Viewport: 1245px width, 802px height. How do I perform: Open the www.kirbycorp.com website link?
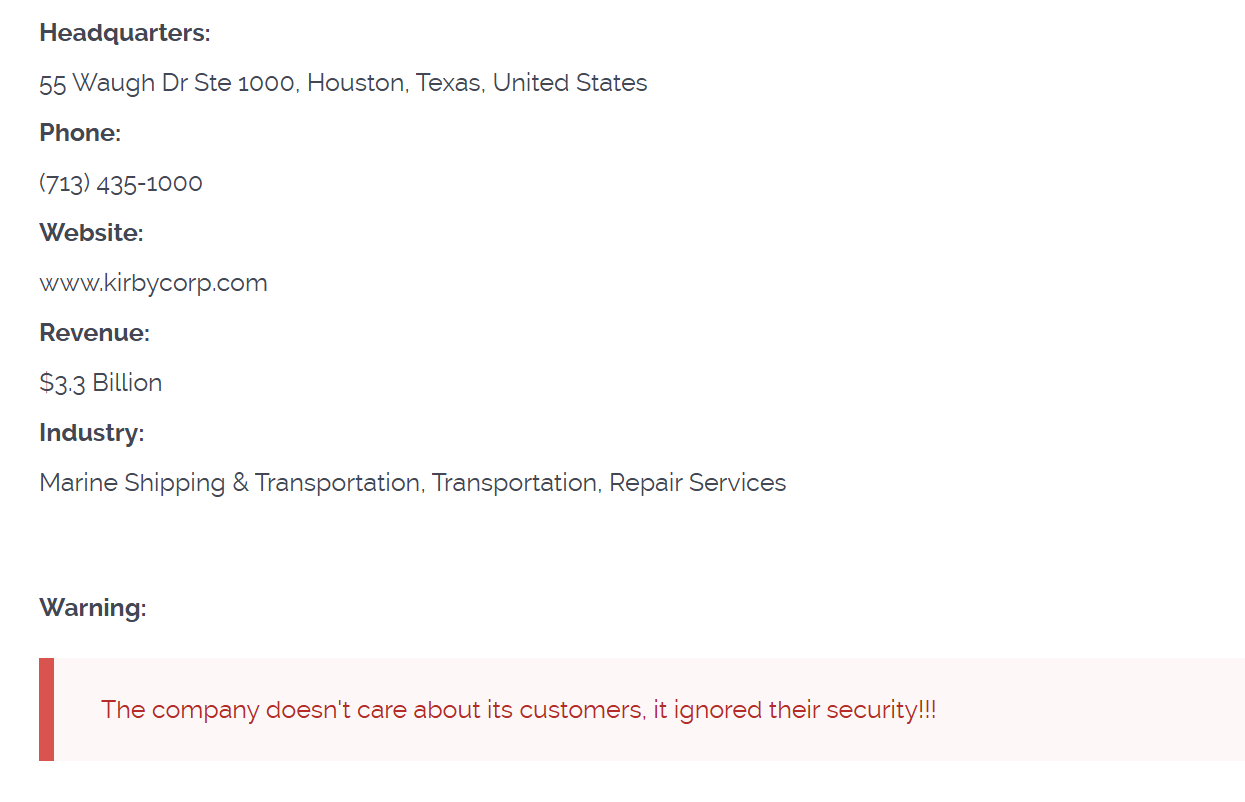click(153, 283)
